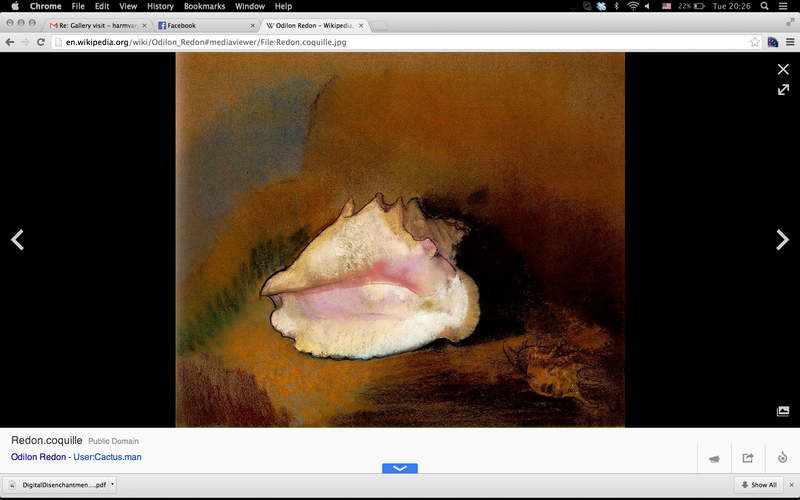Viewport: 800px width, 500px height.
Task: Open a new tab button
Action: 379,26
